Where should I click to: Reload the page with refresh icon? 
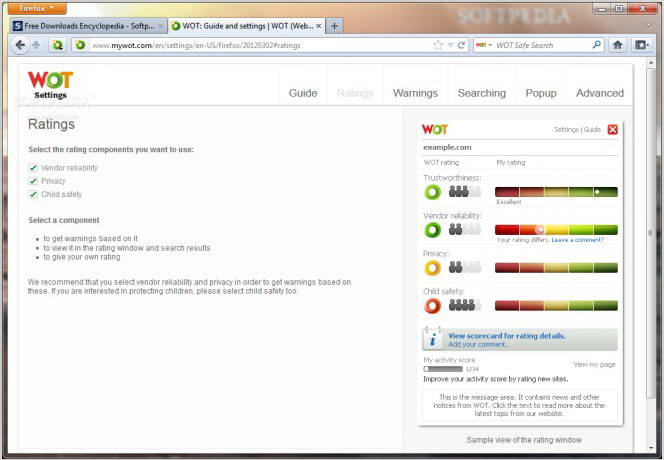462,45
